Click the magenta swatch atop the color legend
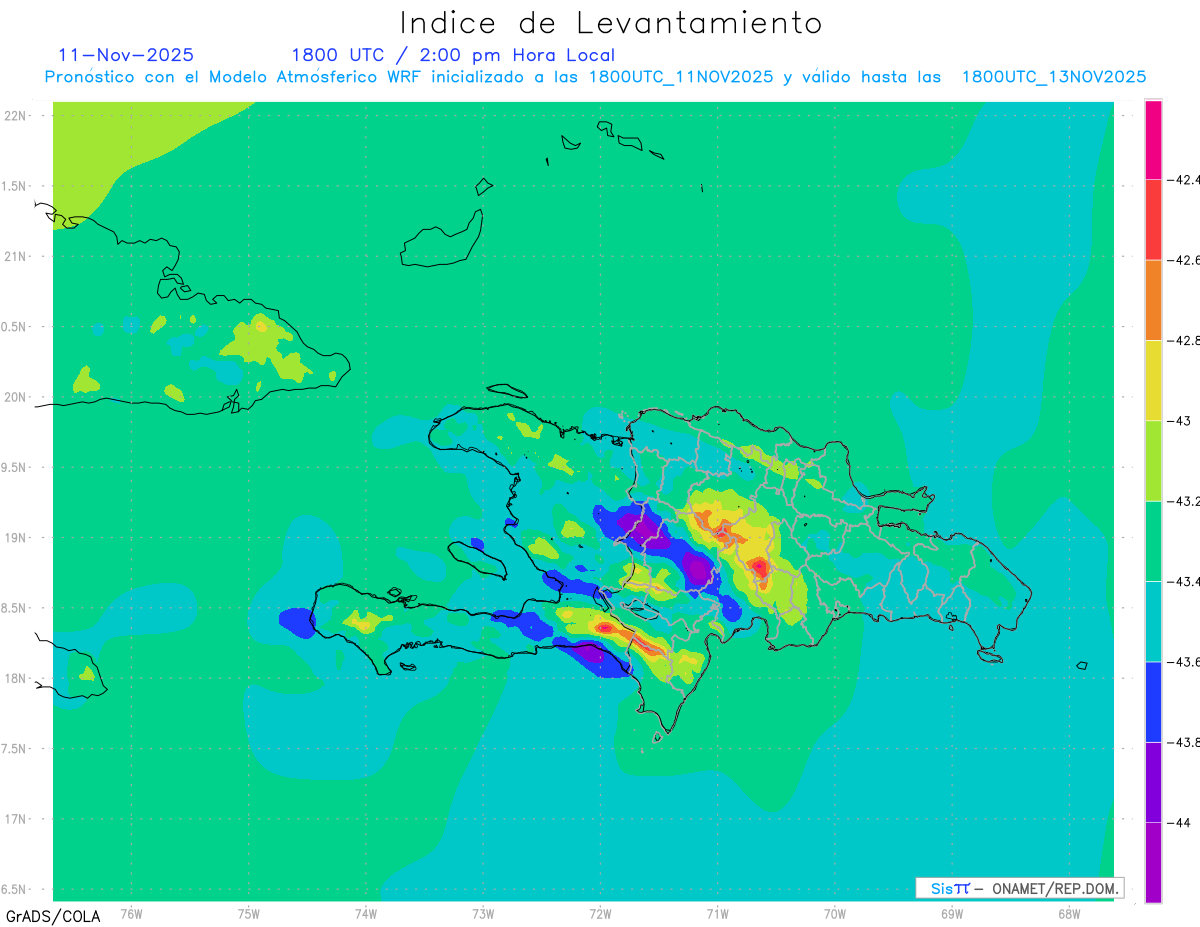 pos(1153,140)
